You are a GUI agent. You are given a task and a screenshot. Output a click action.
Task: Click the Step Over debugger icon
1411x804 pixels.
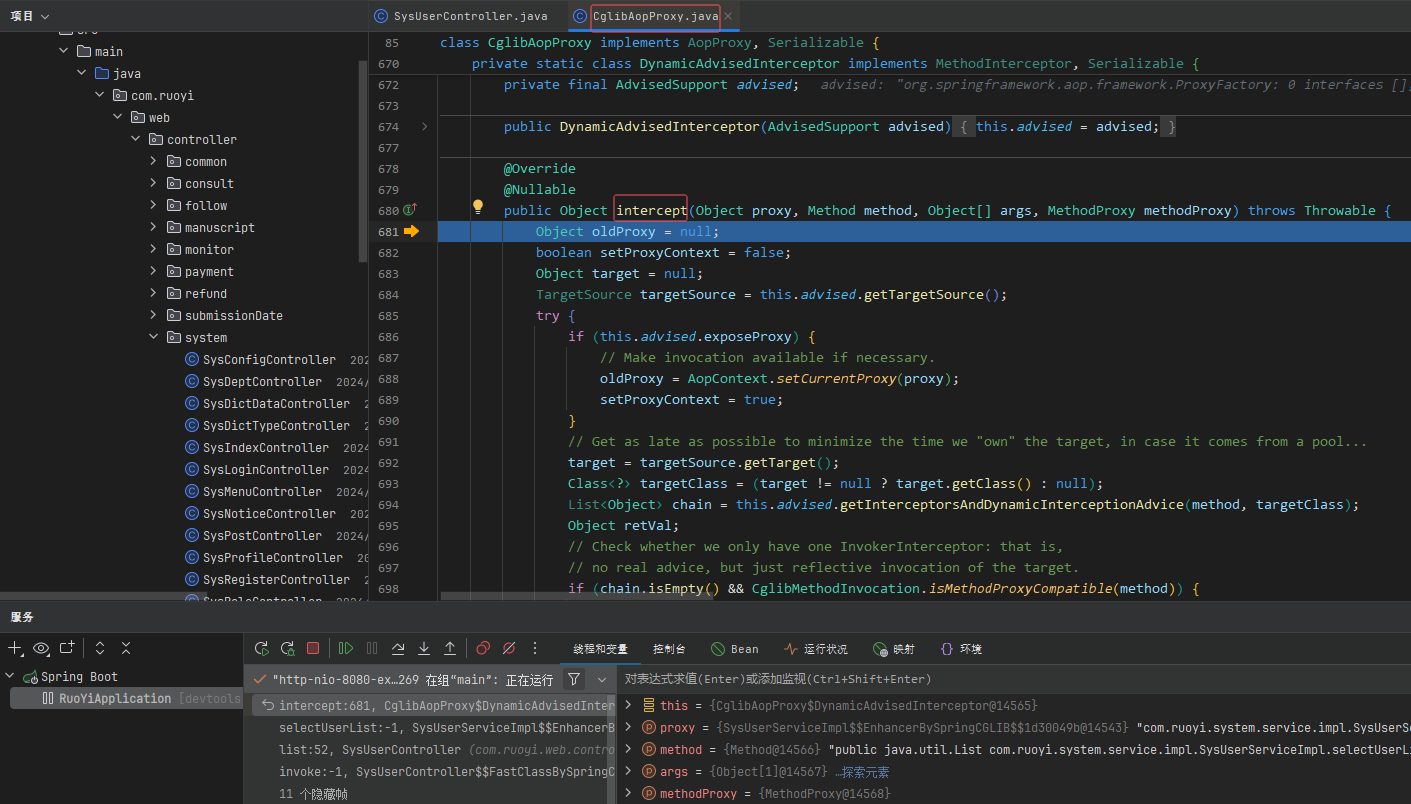398,648
